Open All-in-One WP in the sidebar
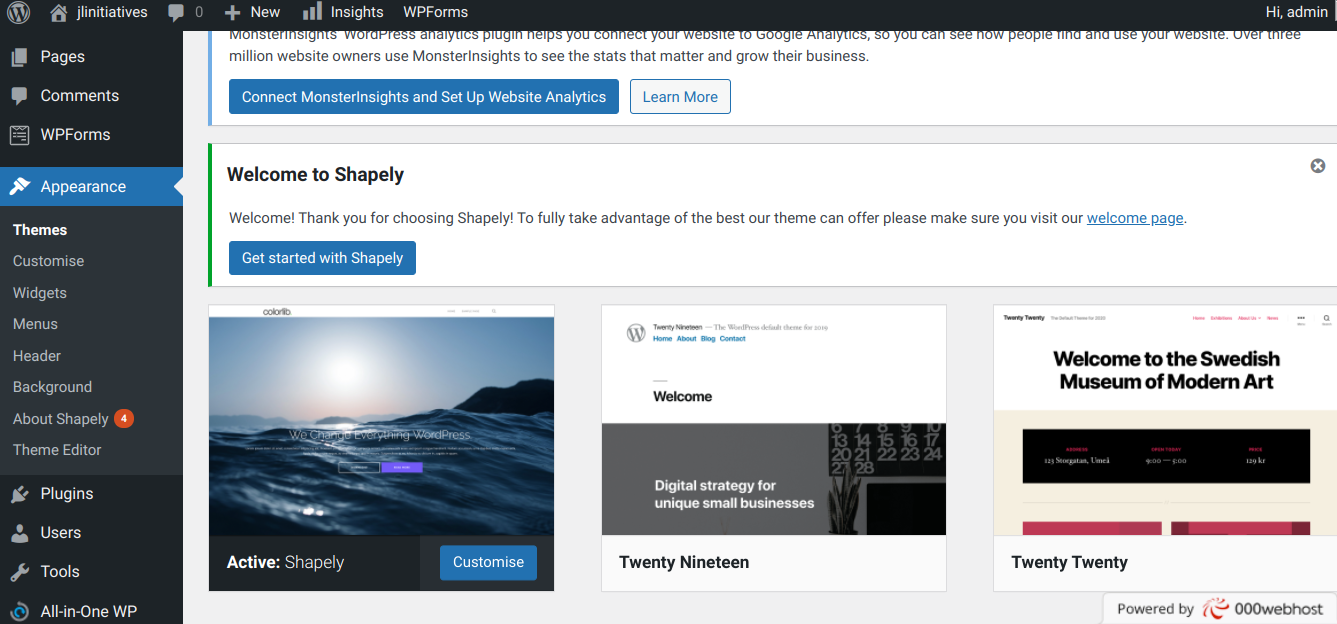Screen dimensions: 1337x624 [x=91, y=611]
